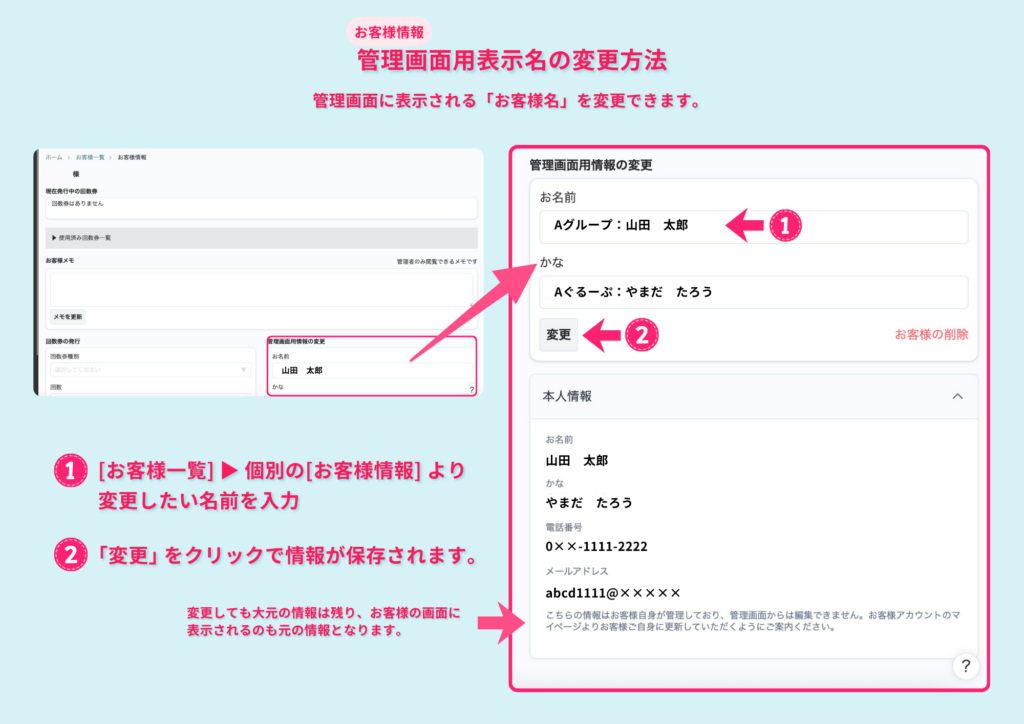The image size is (1024, 724).
Task: Collapse the 本人情報 section with its chevron
Action: [x=957, y=396]
